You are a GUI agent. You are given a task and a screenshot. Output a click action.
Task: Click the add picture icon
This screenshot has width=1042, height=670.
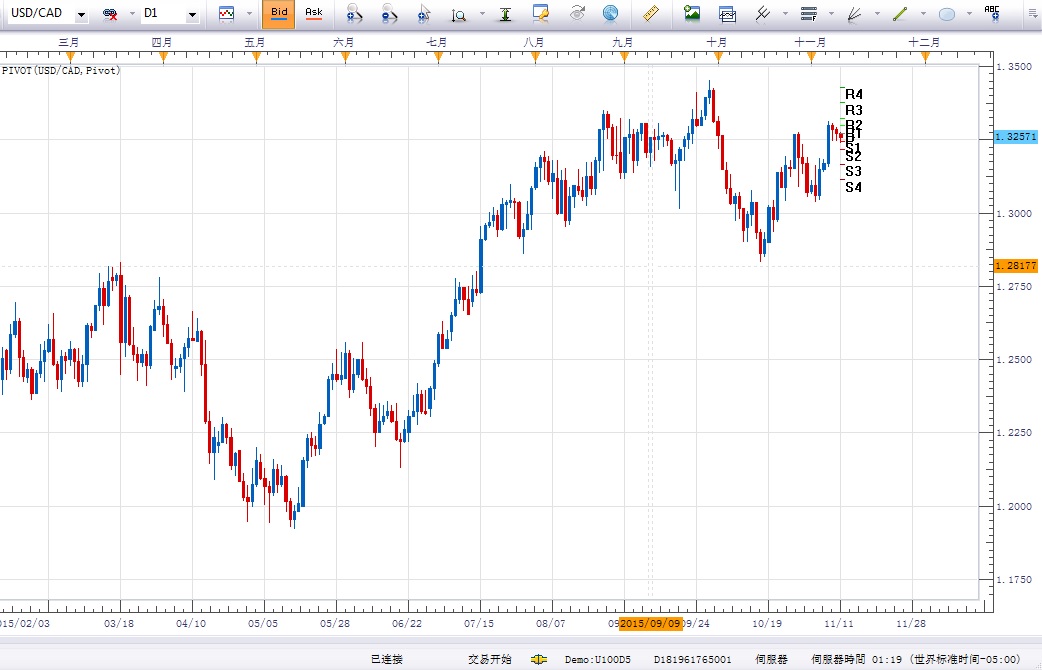point(692,14)
